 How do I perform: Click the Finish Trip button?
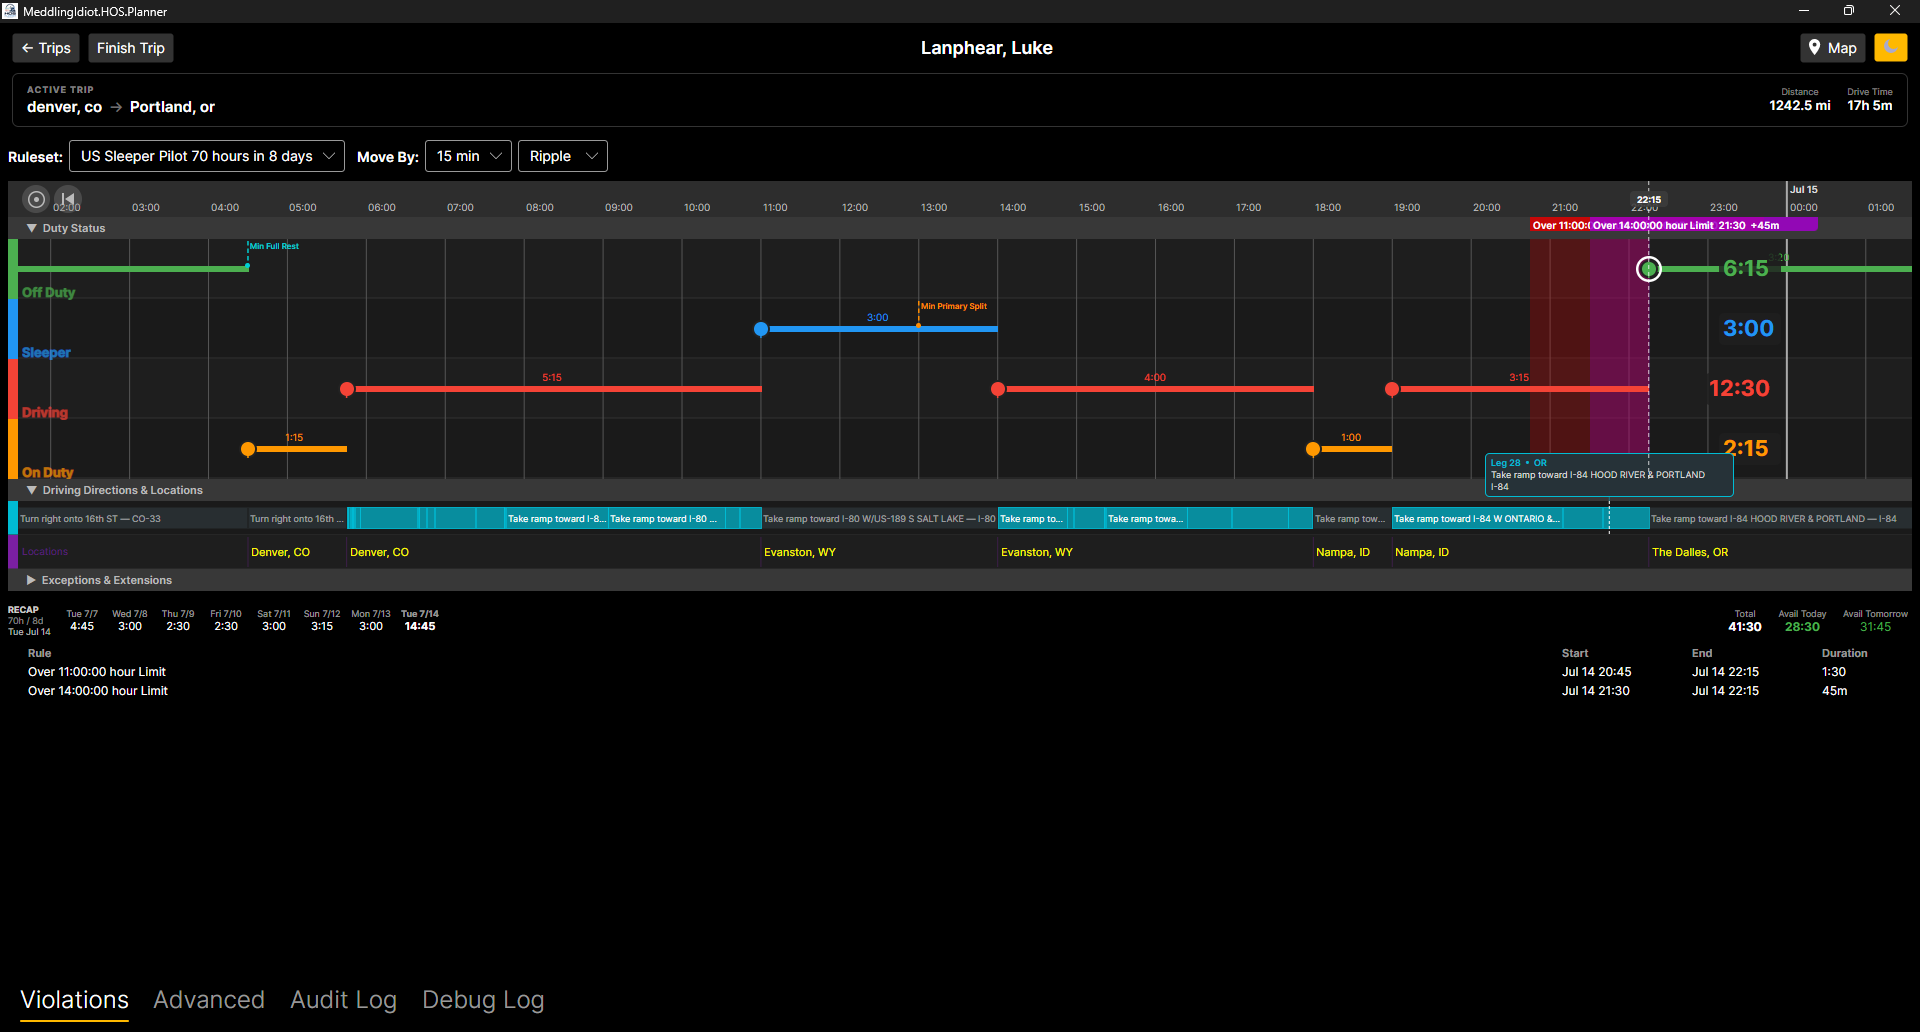(131, 48)
